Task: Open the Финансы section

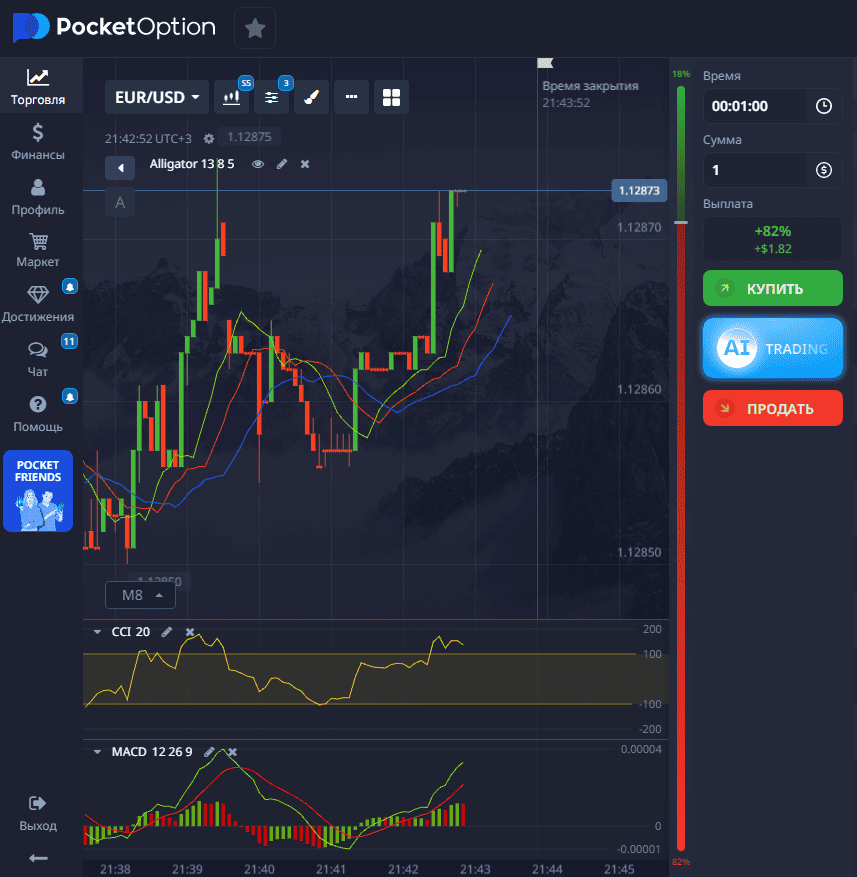Action: point(38,142)
